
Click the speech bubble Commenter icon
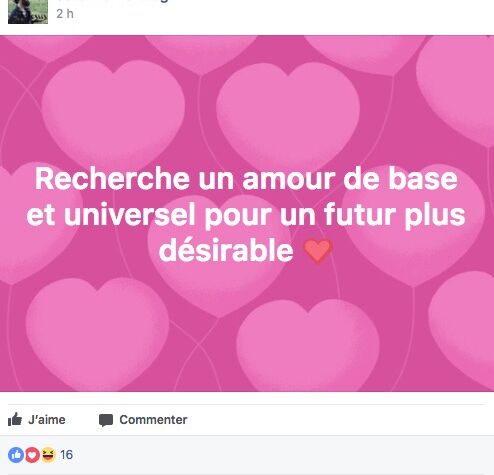106,420
